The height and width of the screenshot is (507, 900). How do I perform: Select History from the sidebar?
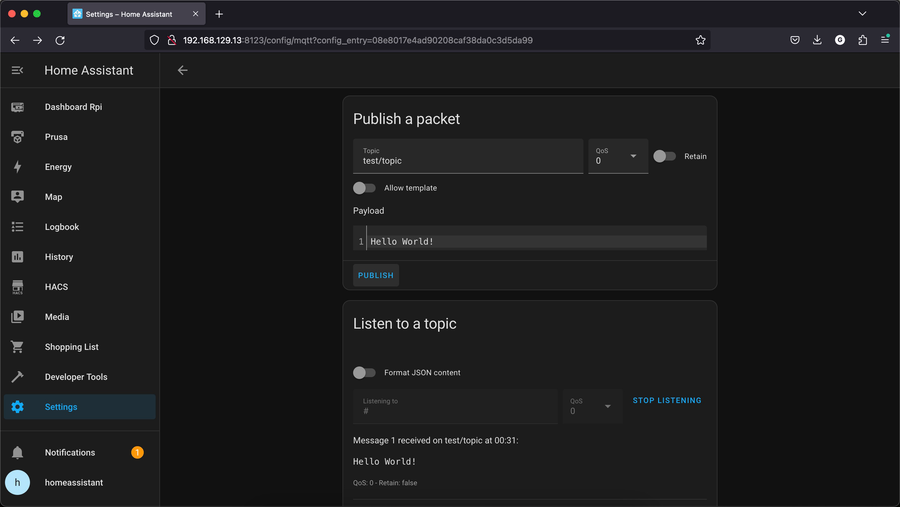point(59,257)
